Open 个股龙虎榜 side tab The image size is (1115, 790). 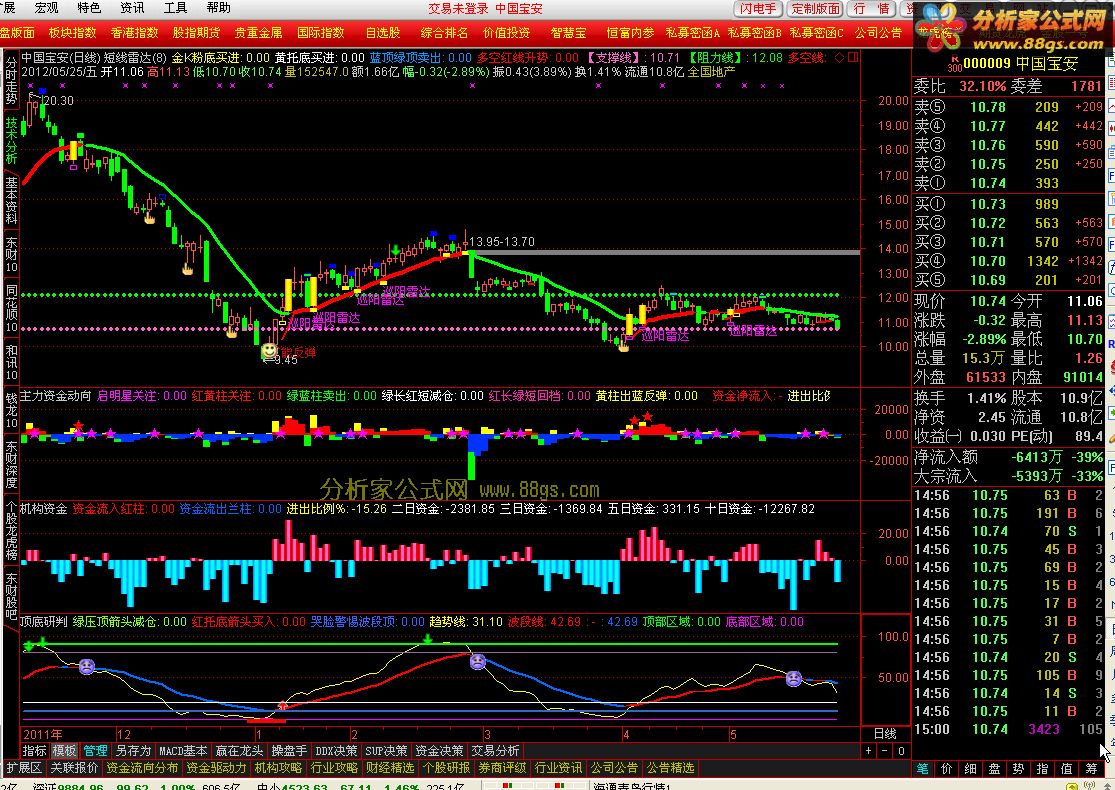click(x=11, y=531)
